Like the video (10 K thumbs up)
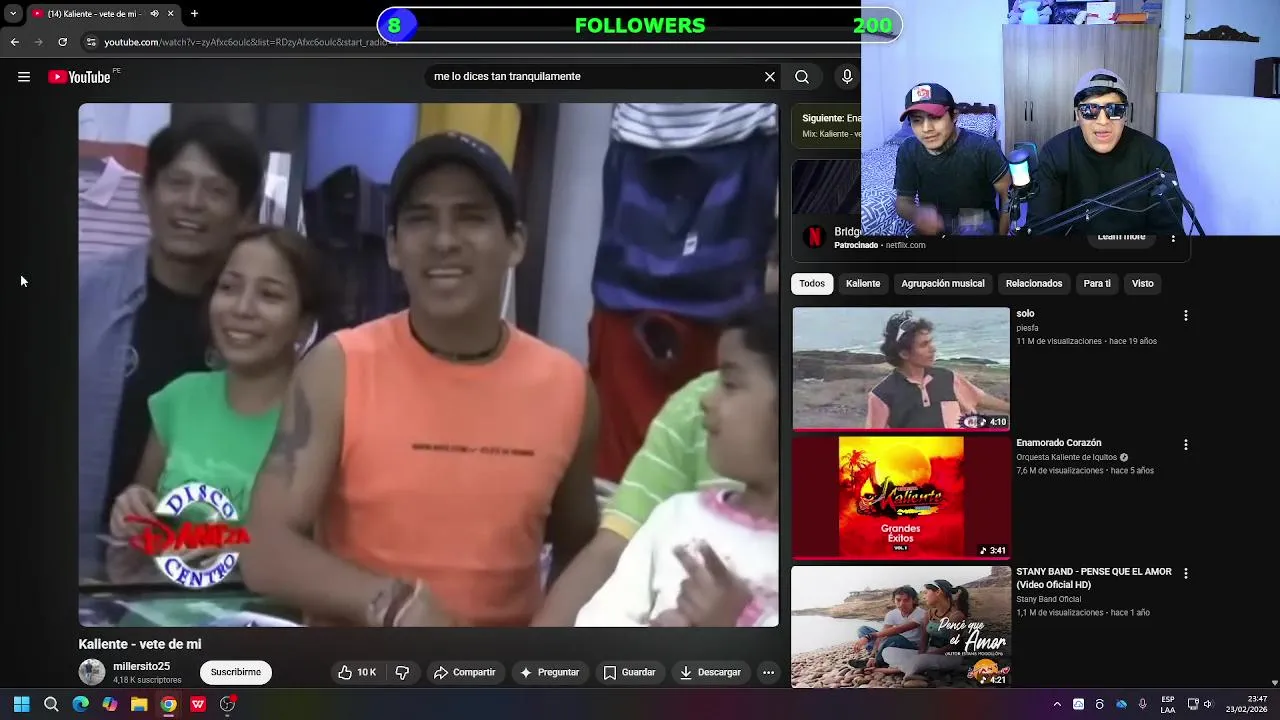The height and width of the screenshot is (720, 1280). (x=357, y=672)
